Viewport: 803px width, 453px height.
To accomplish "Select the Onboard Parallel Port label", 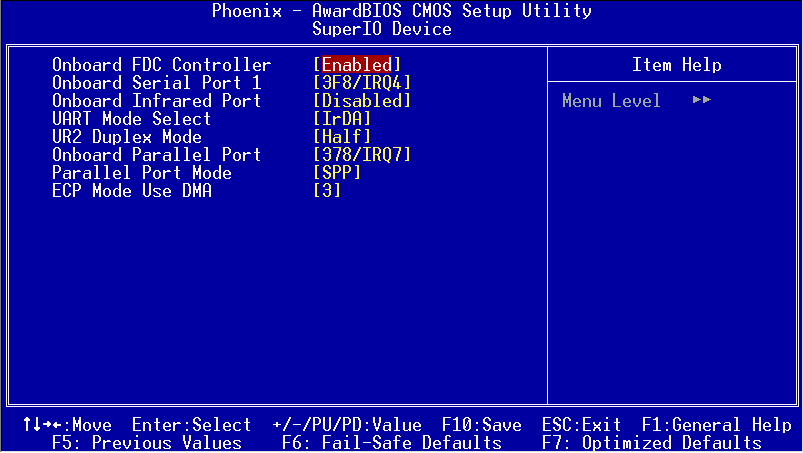I will tap(157, 155).
